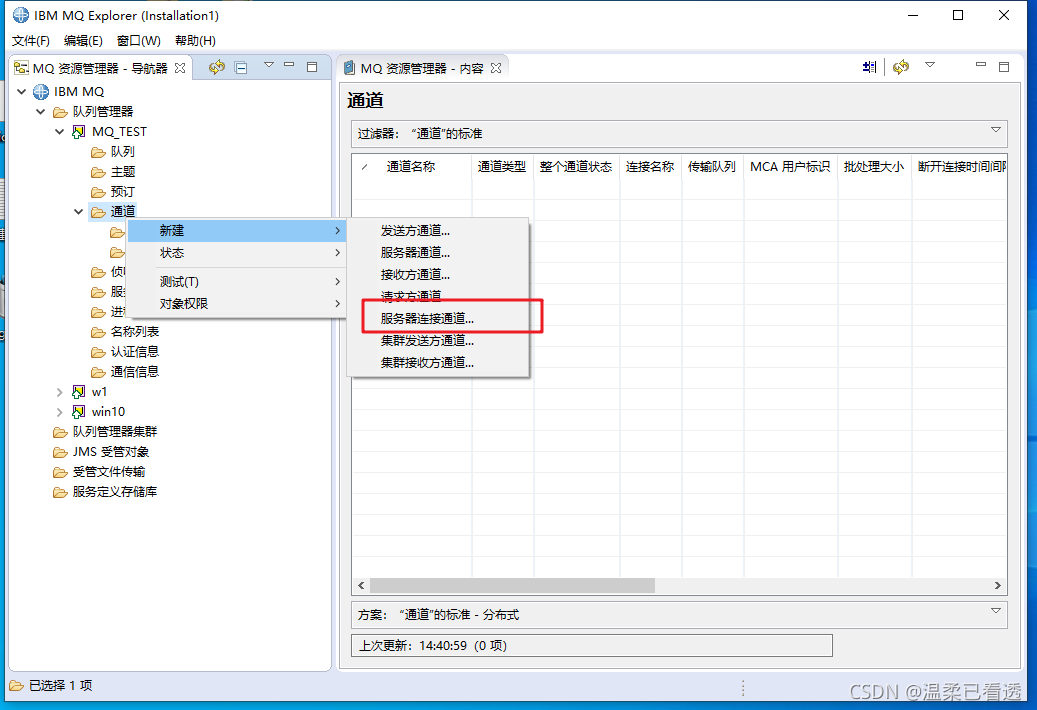Image resolution: width=1037 pixels, height=710 pixels.
Task: Select the 主题 folder
Action: (x=113, y=172)
